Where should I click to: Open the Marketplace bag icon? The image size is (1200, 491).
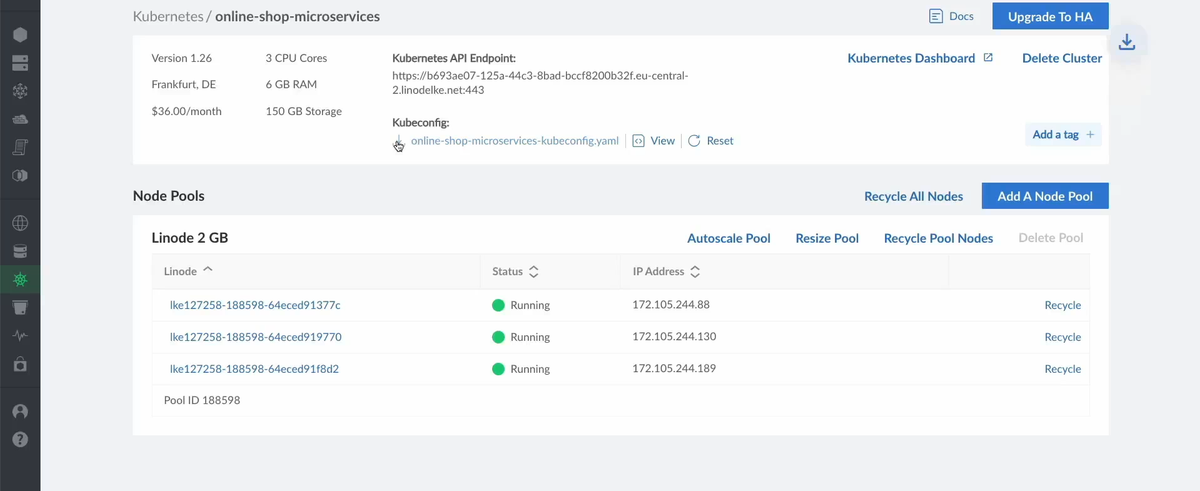20,365
